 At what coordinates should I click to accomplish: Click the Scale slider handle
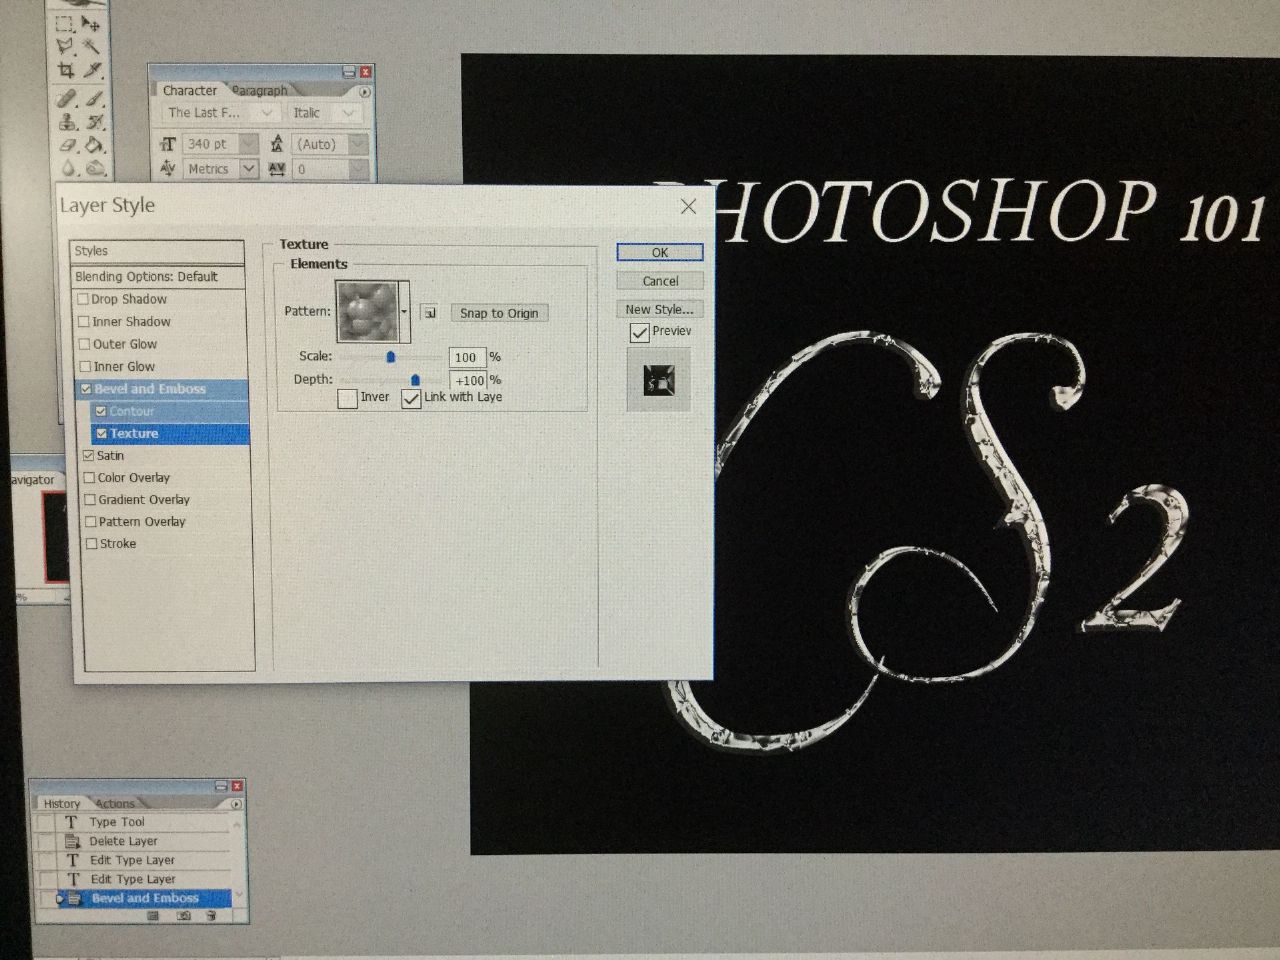pos(390,356)
